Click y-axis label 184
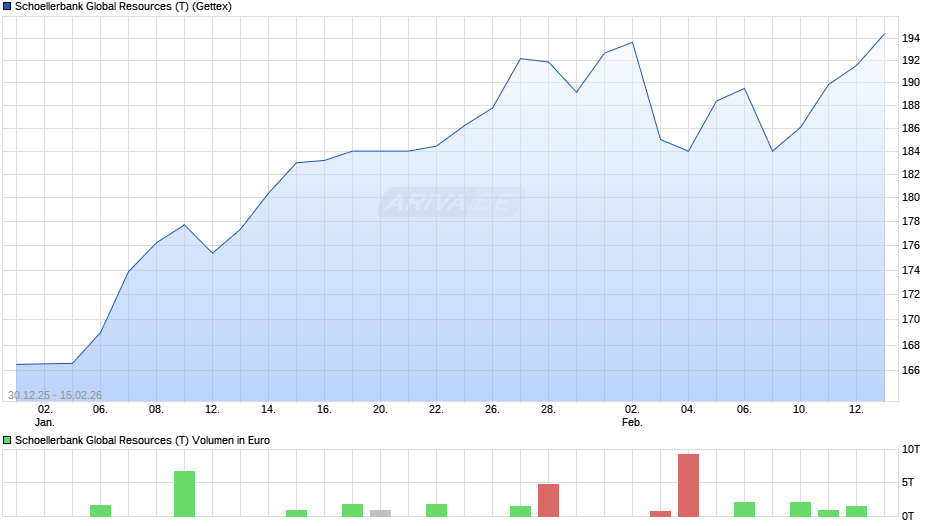Viewport: 940px width, 526px height. [x=911, y=152]
